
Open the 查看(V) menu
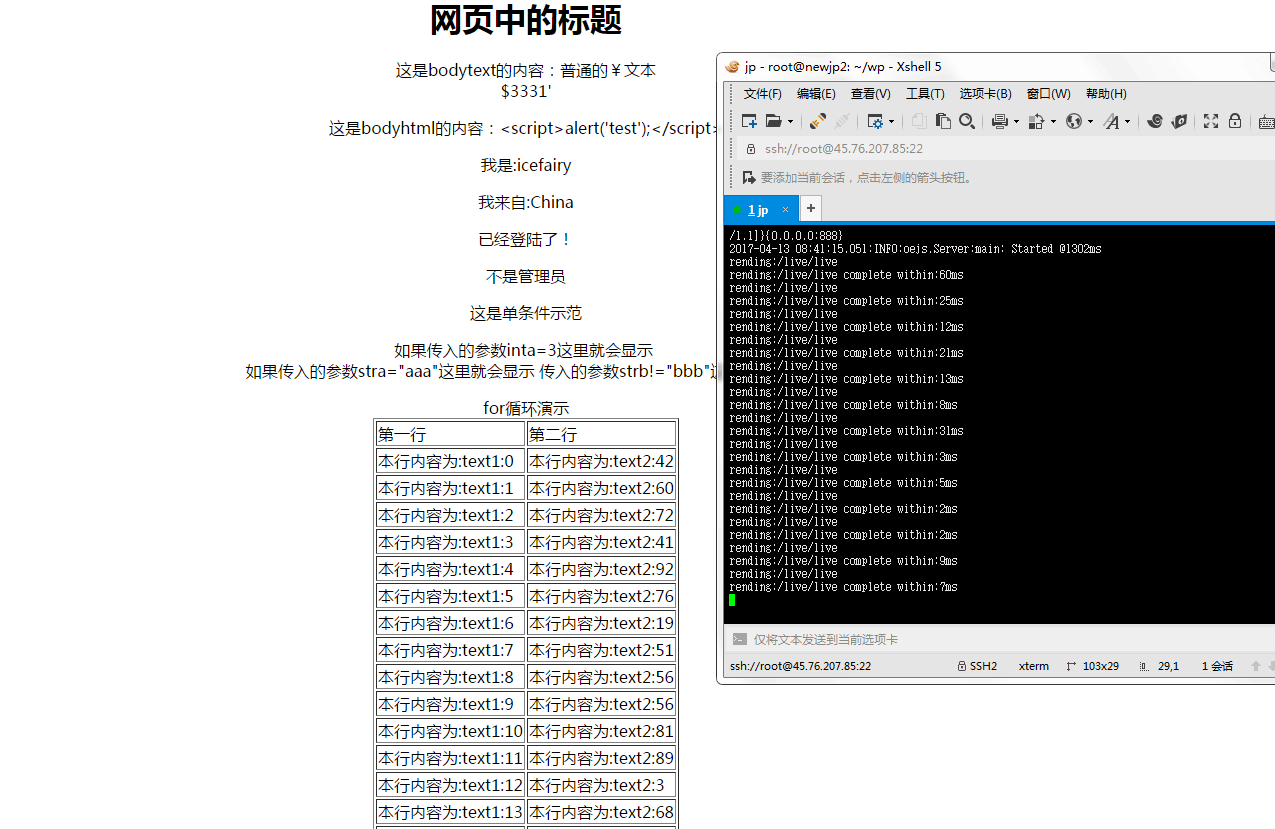tap(871, 94)
